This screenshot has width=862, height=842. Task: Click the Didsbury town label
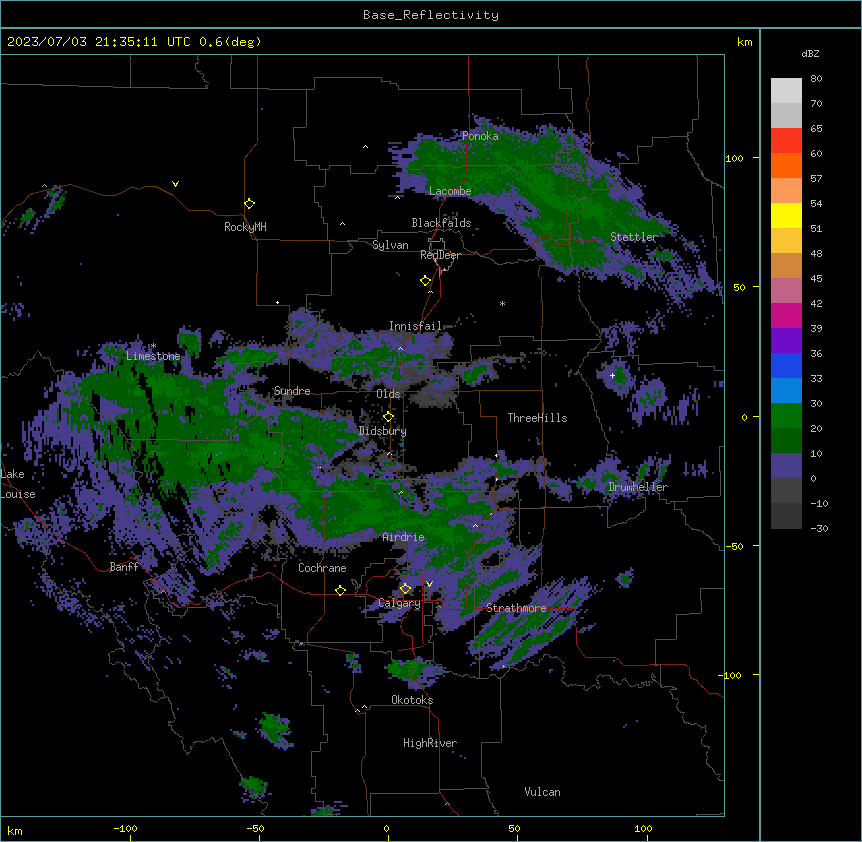click(383, 431)
